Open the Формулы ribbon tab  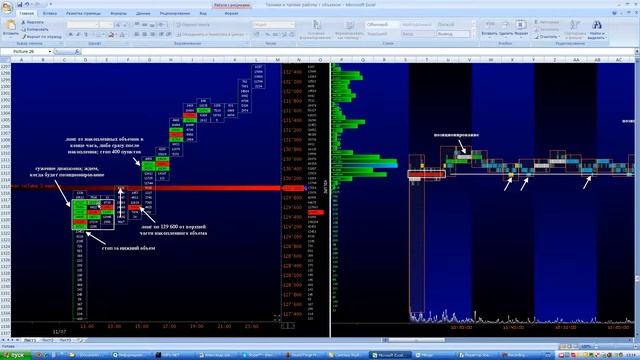[x=118, y=13]
